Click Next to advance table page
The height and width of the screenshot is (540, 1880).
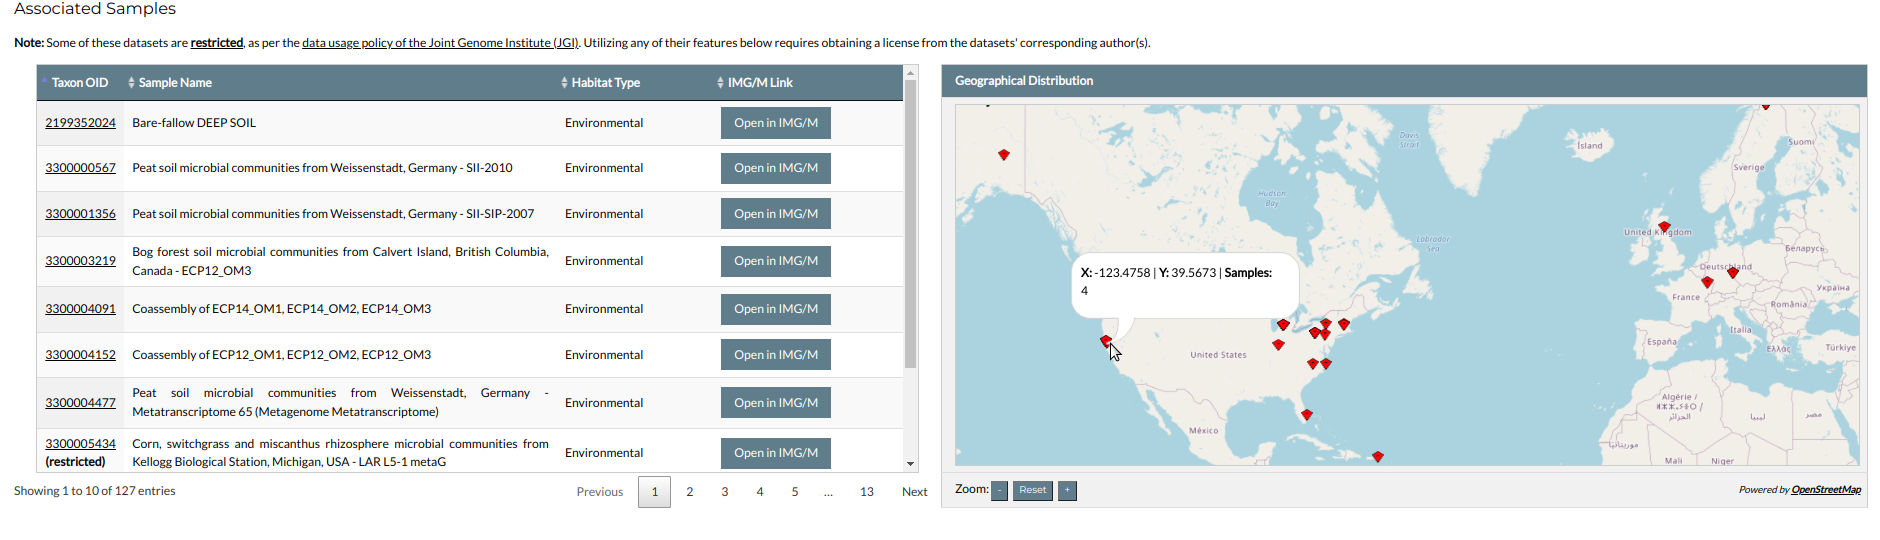pyautogui.click(x=914, y=492)
